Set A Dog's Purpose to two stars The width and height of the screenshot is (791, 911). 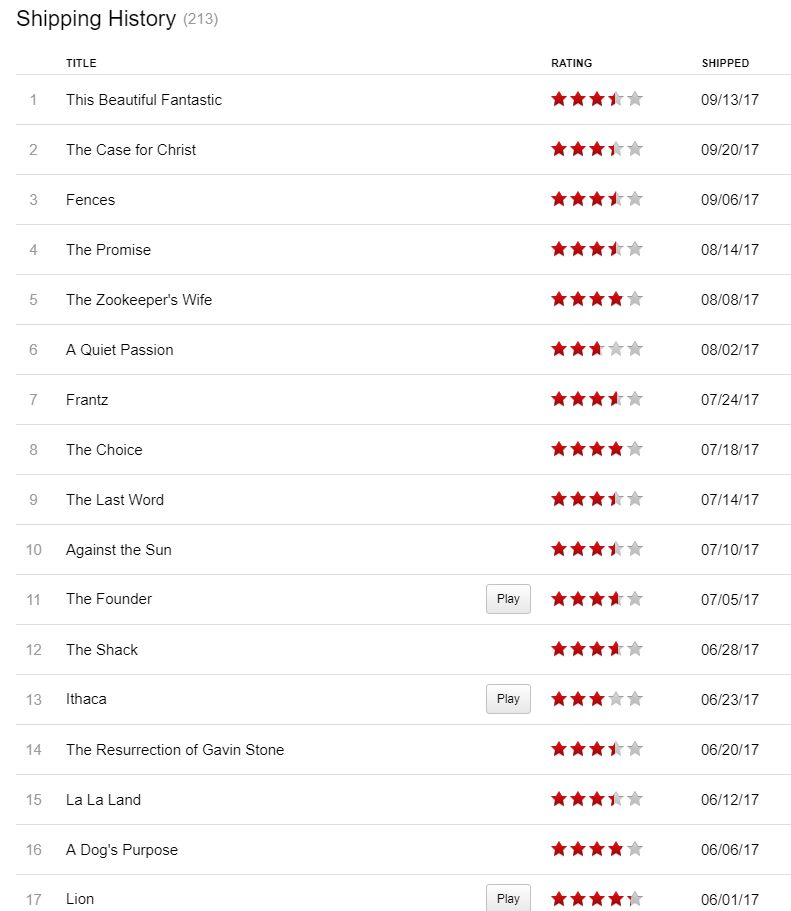(x=578, y=849)
